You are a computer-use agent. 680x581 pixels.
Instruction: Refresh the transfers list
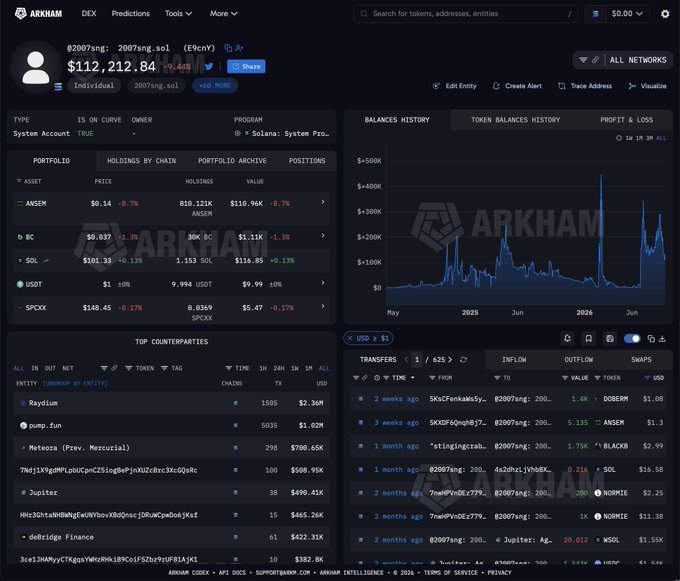click(463, 360)
